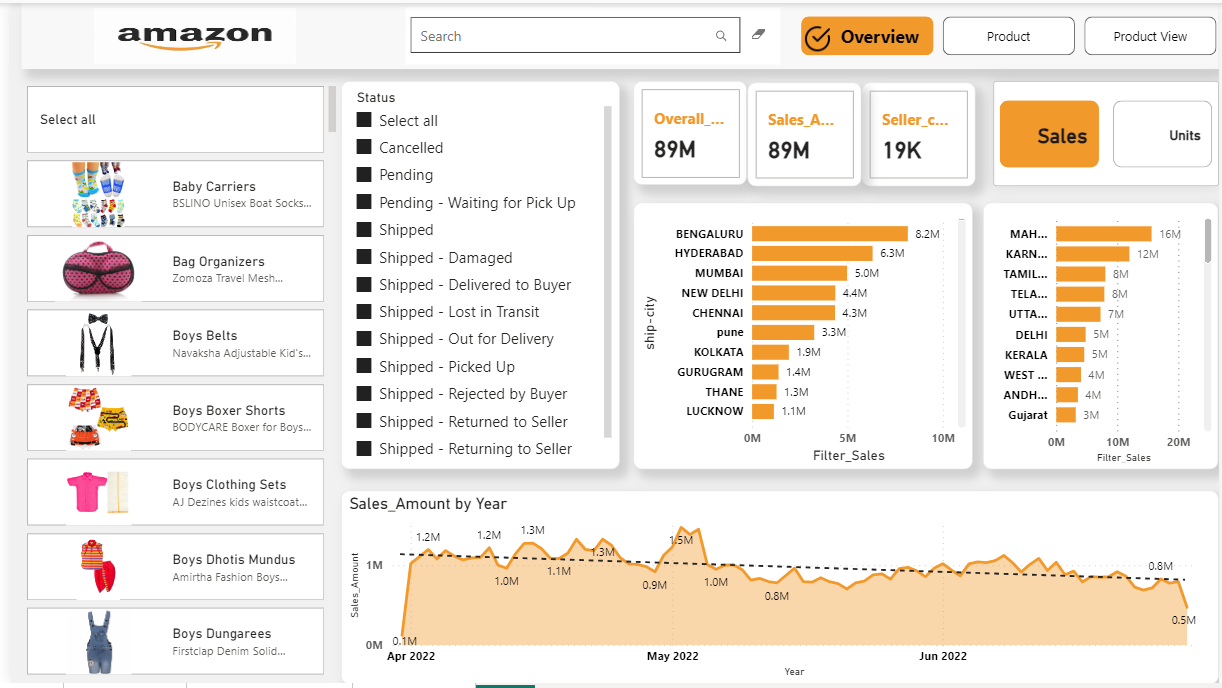Toggle the Shipped - Damaged checkbox
The height and width of the screenshot is (688, 1222).
tap(365, 258)
